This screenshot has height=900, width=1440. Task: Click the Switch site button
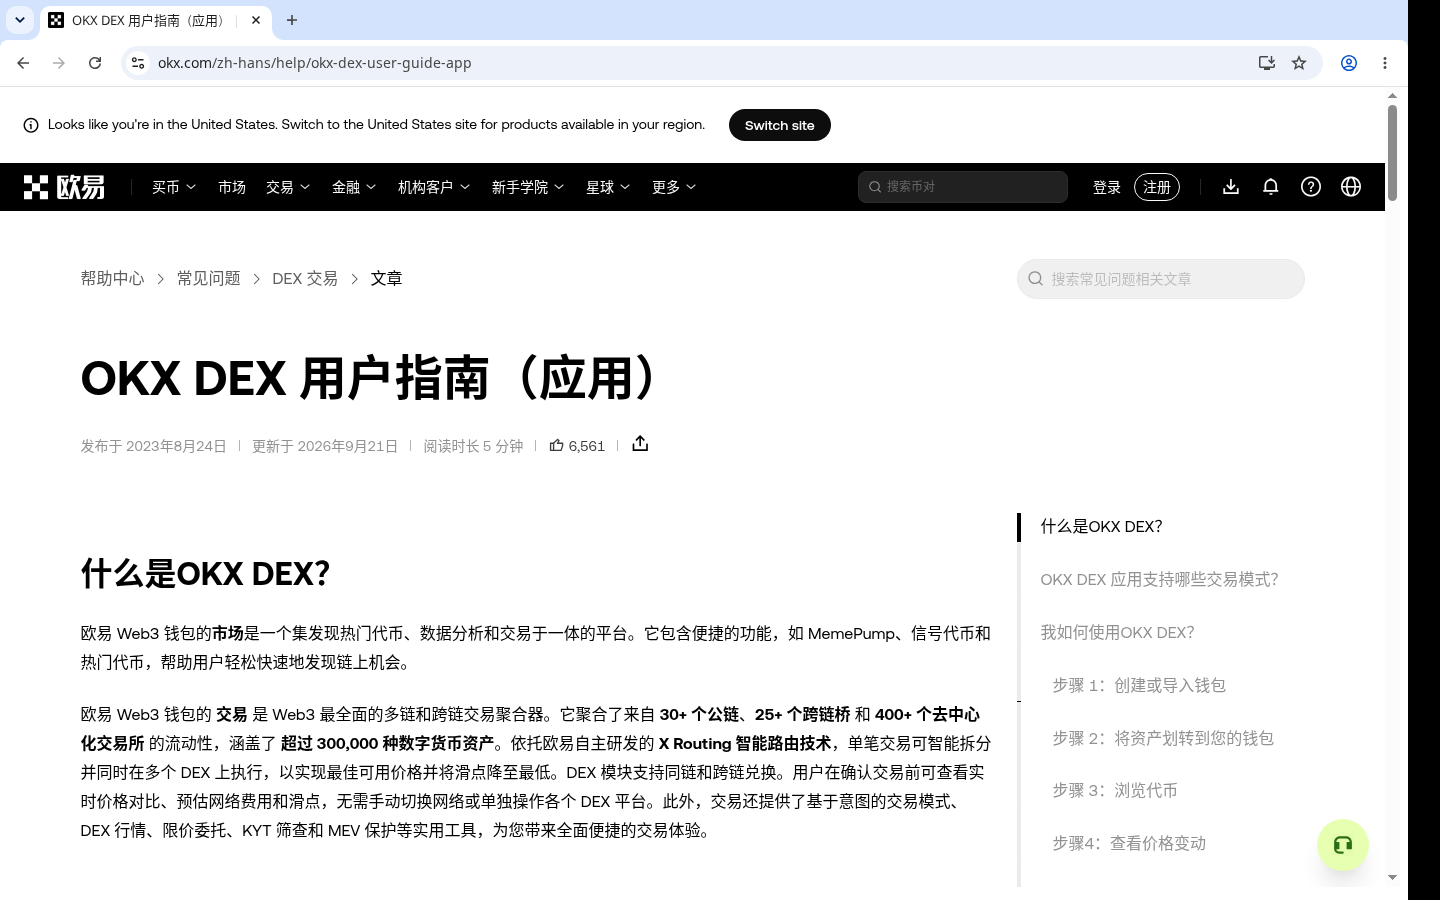[780, 125]
